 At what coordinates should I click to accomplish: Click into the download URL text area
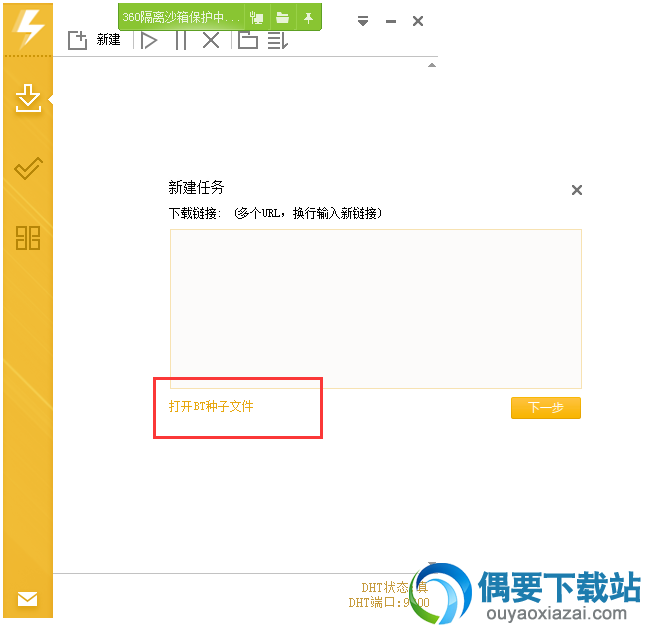[x=375, y=309]
